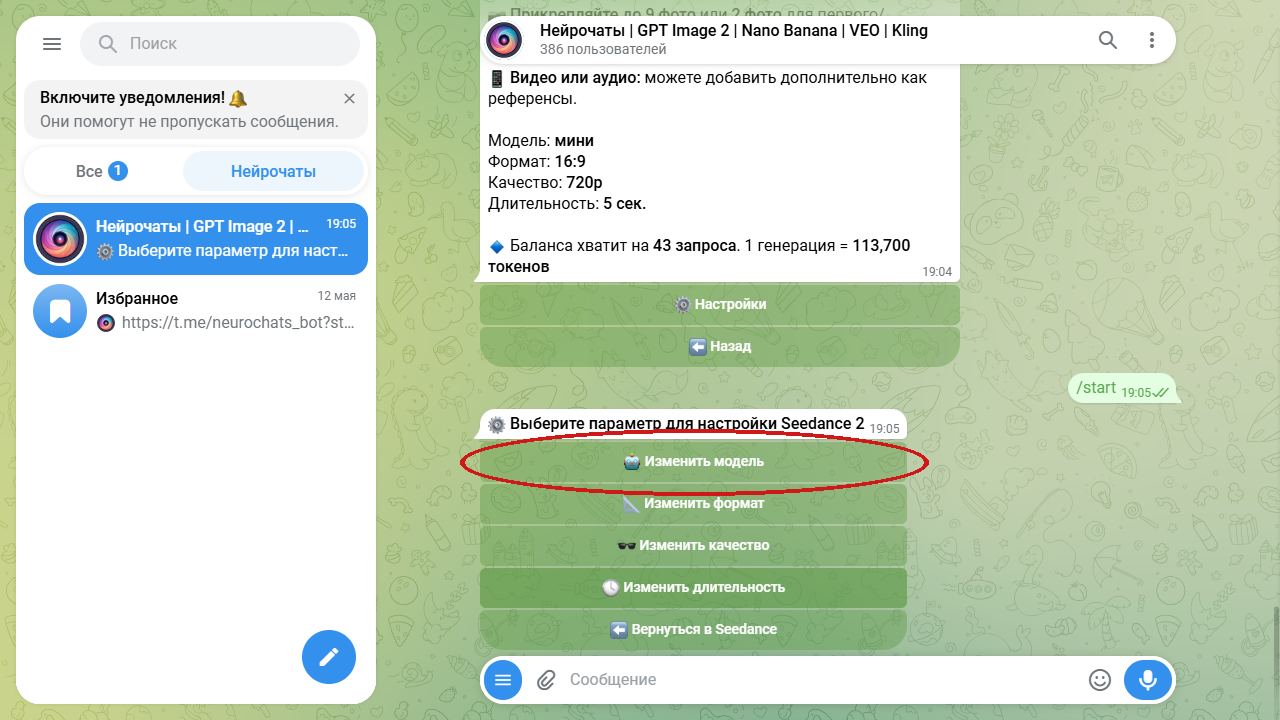Click the Настройки inline button

tap(720, 304)
